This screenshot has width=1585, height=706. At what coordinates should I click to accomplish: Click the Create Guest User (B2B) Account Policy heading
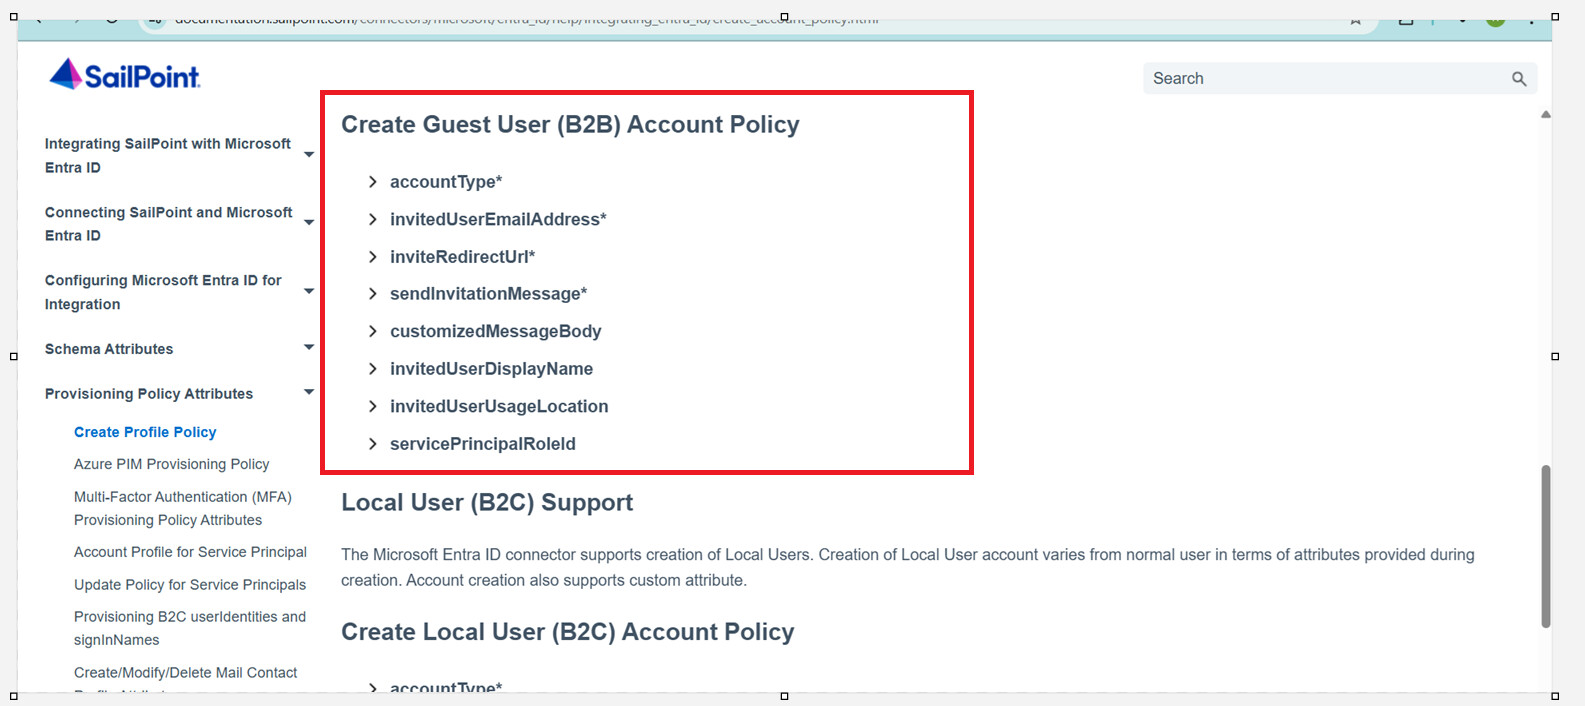[570, 125]
